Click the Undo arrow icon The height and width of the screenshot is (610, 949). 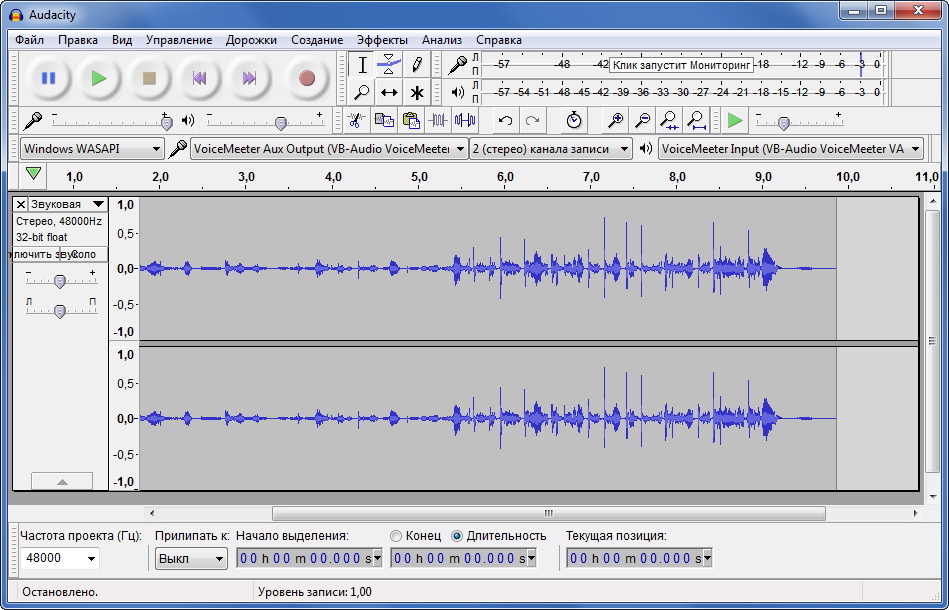tap(505, 120)
